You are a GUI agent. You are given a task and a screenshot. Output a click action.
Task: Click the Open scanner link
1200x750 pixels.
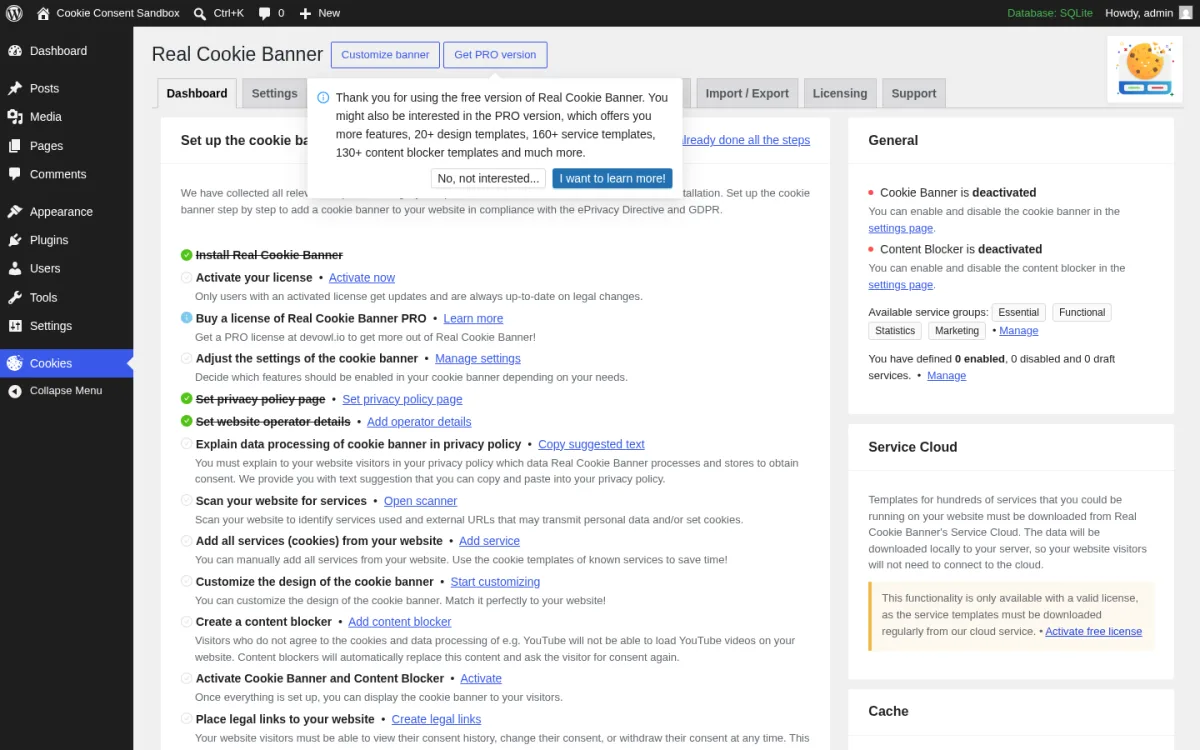coord(420,501)
